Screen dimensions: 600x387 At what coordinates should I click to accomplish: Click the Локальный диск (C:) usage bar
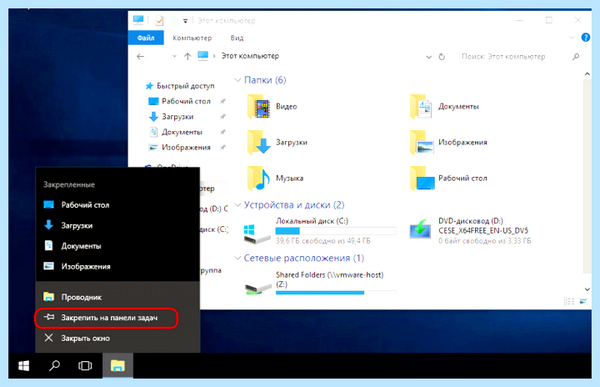[x=336, y=231]
